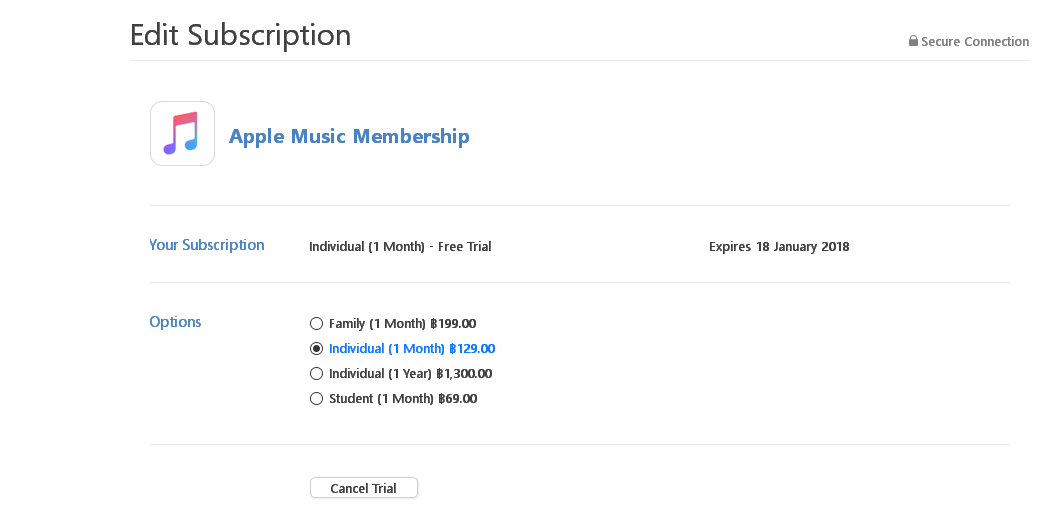Click the Your Subscription section label
The width and height of the screenshot is (1060, 509).
coord(207,245)
